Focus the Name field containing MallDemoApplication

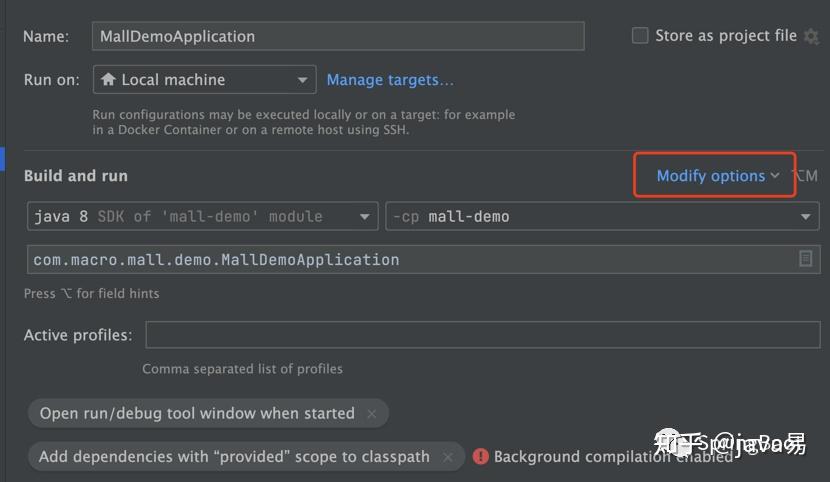338,36
